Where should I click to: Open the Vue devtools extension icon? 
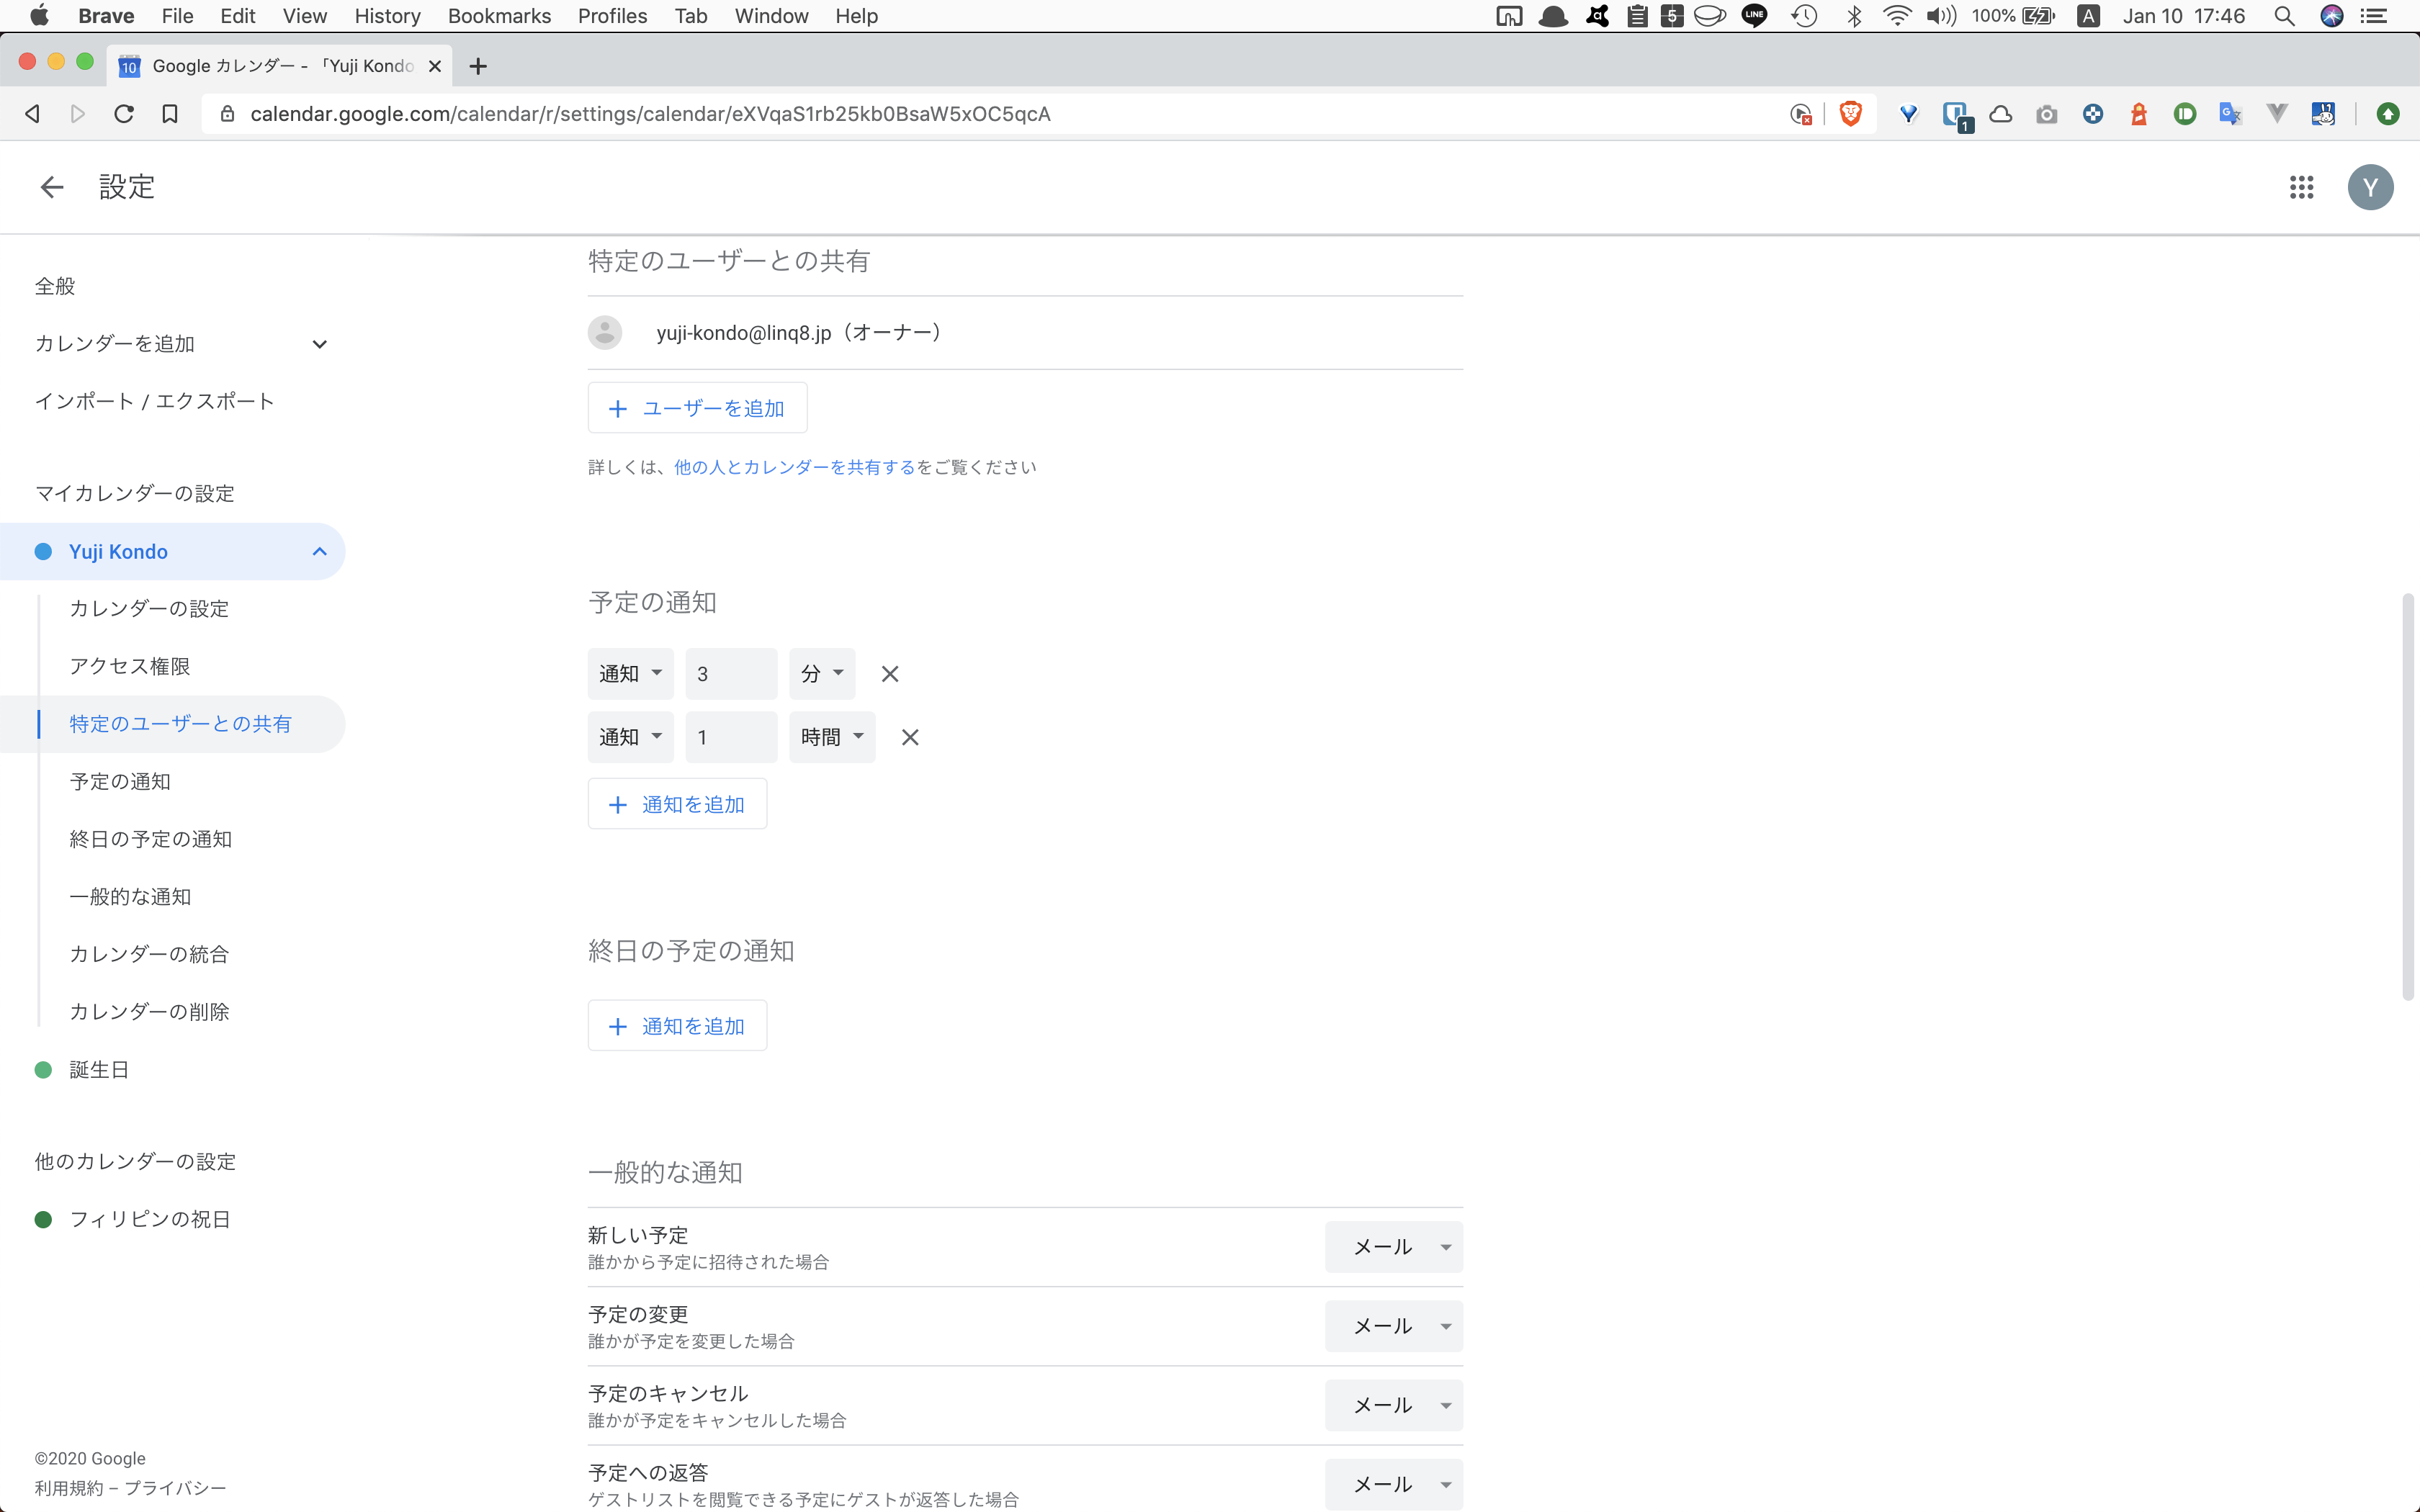pyautogui.click(x=2276, y=113)
